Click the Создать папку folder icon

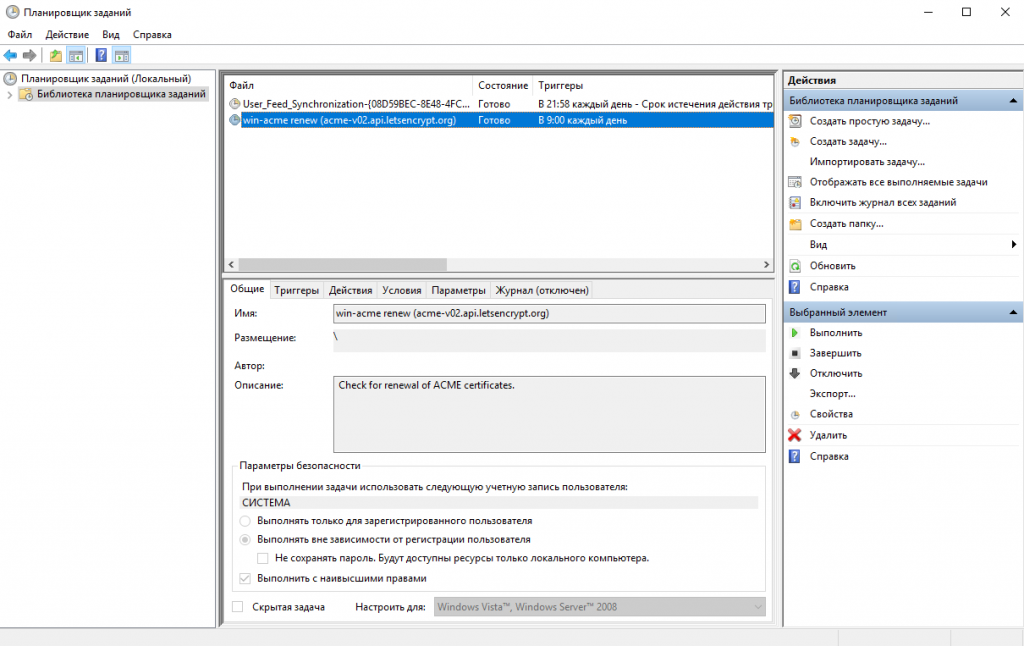795,223
